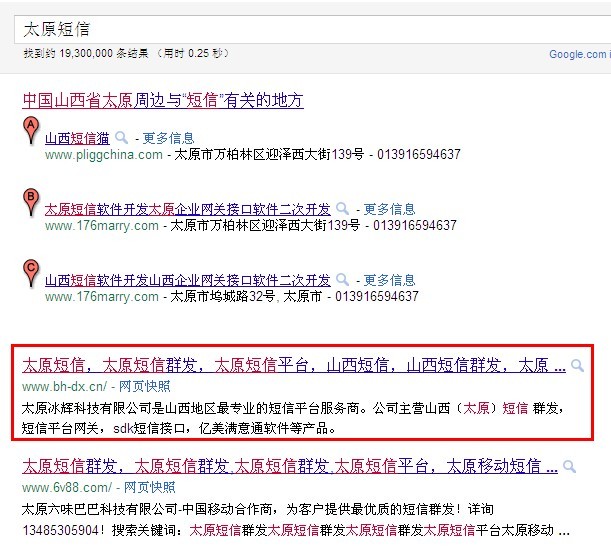Open the Google.com link at top right
611x546 pixels.
580,54
